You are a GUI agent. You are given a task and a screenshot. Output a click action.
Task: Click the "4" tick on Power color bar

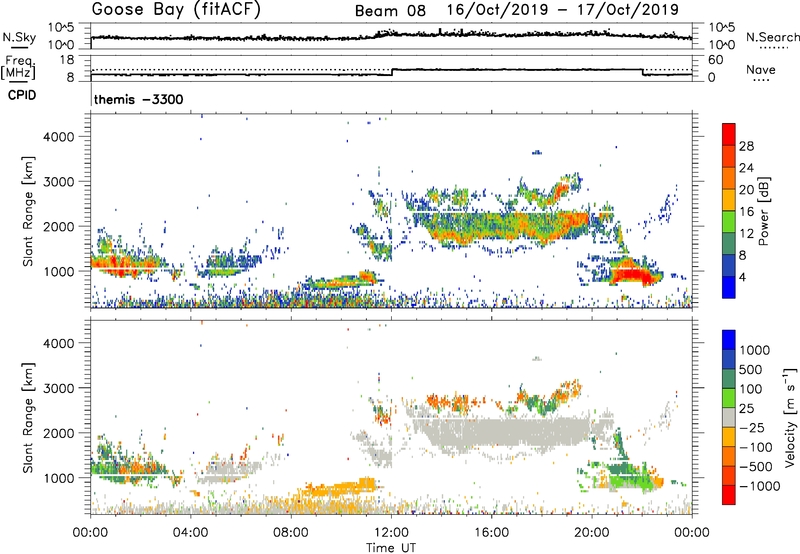click(x=742, y=277)
